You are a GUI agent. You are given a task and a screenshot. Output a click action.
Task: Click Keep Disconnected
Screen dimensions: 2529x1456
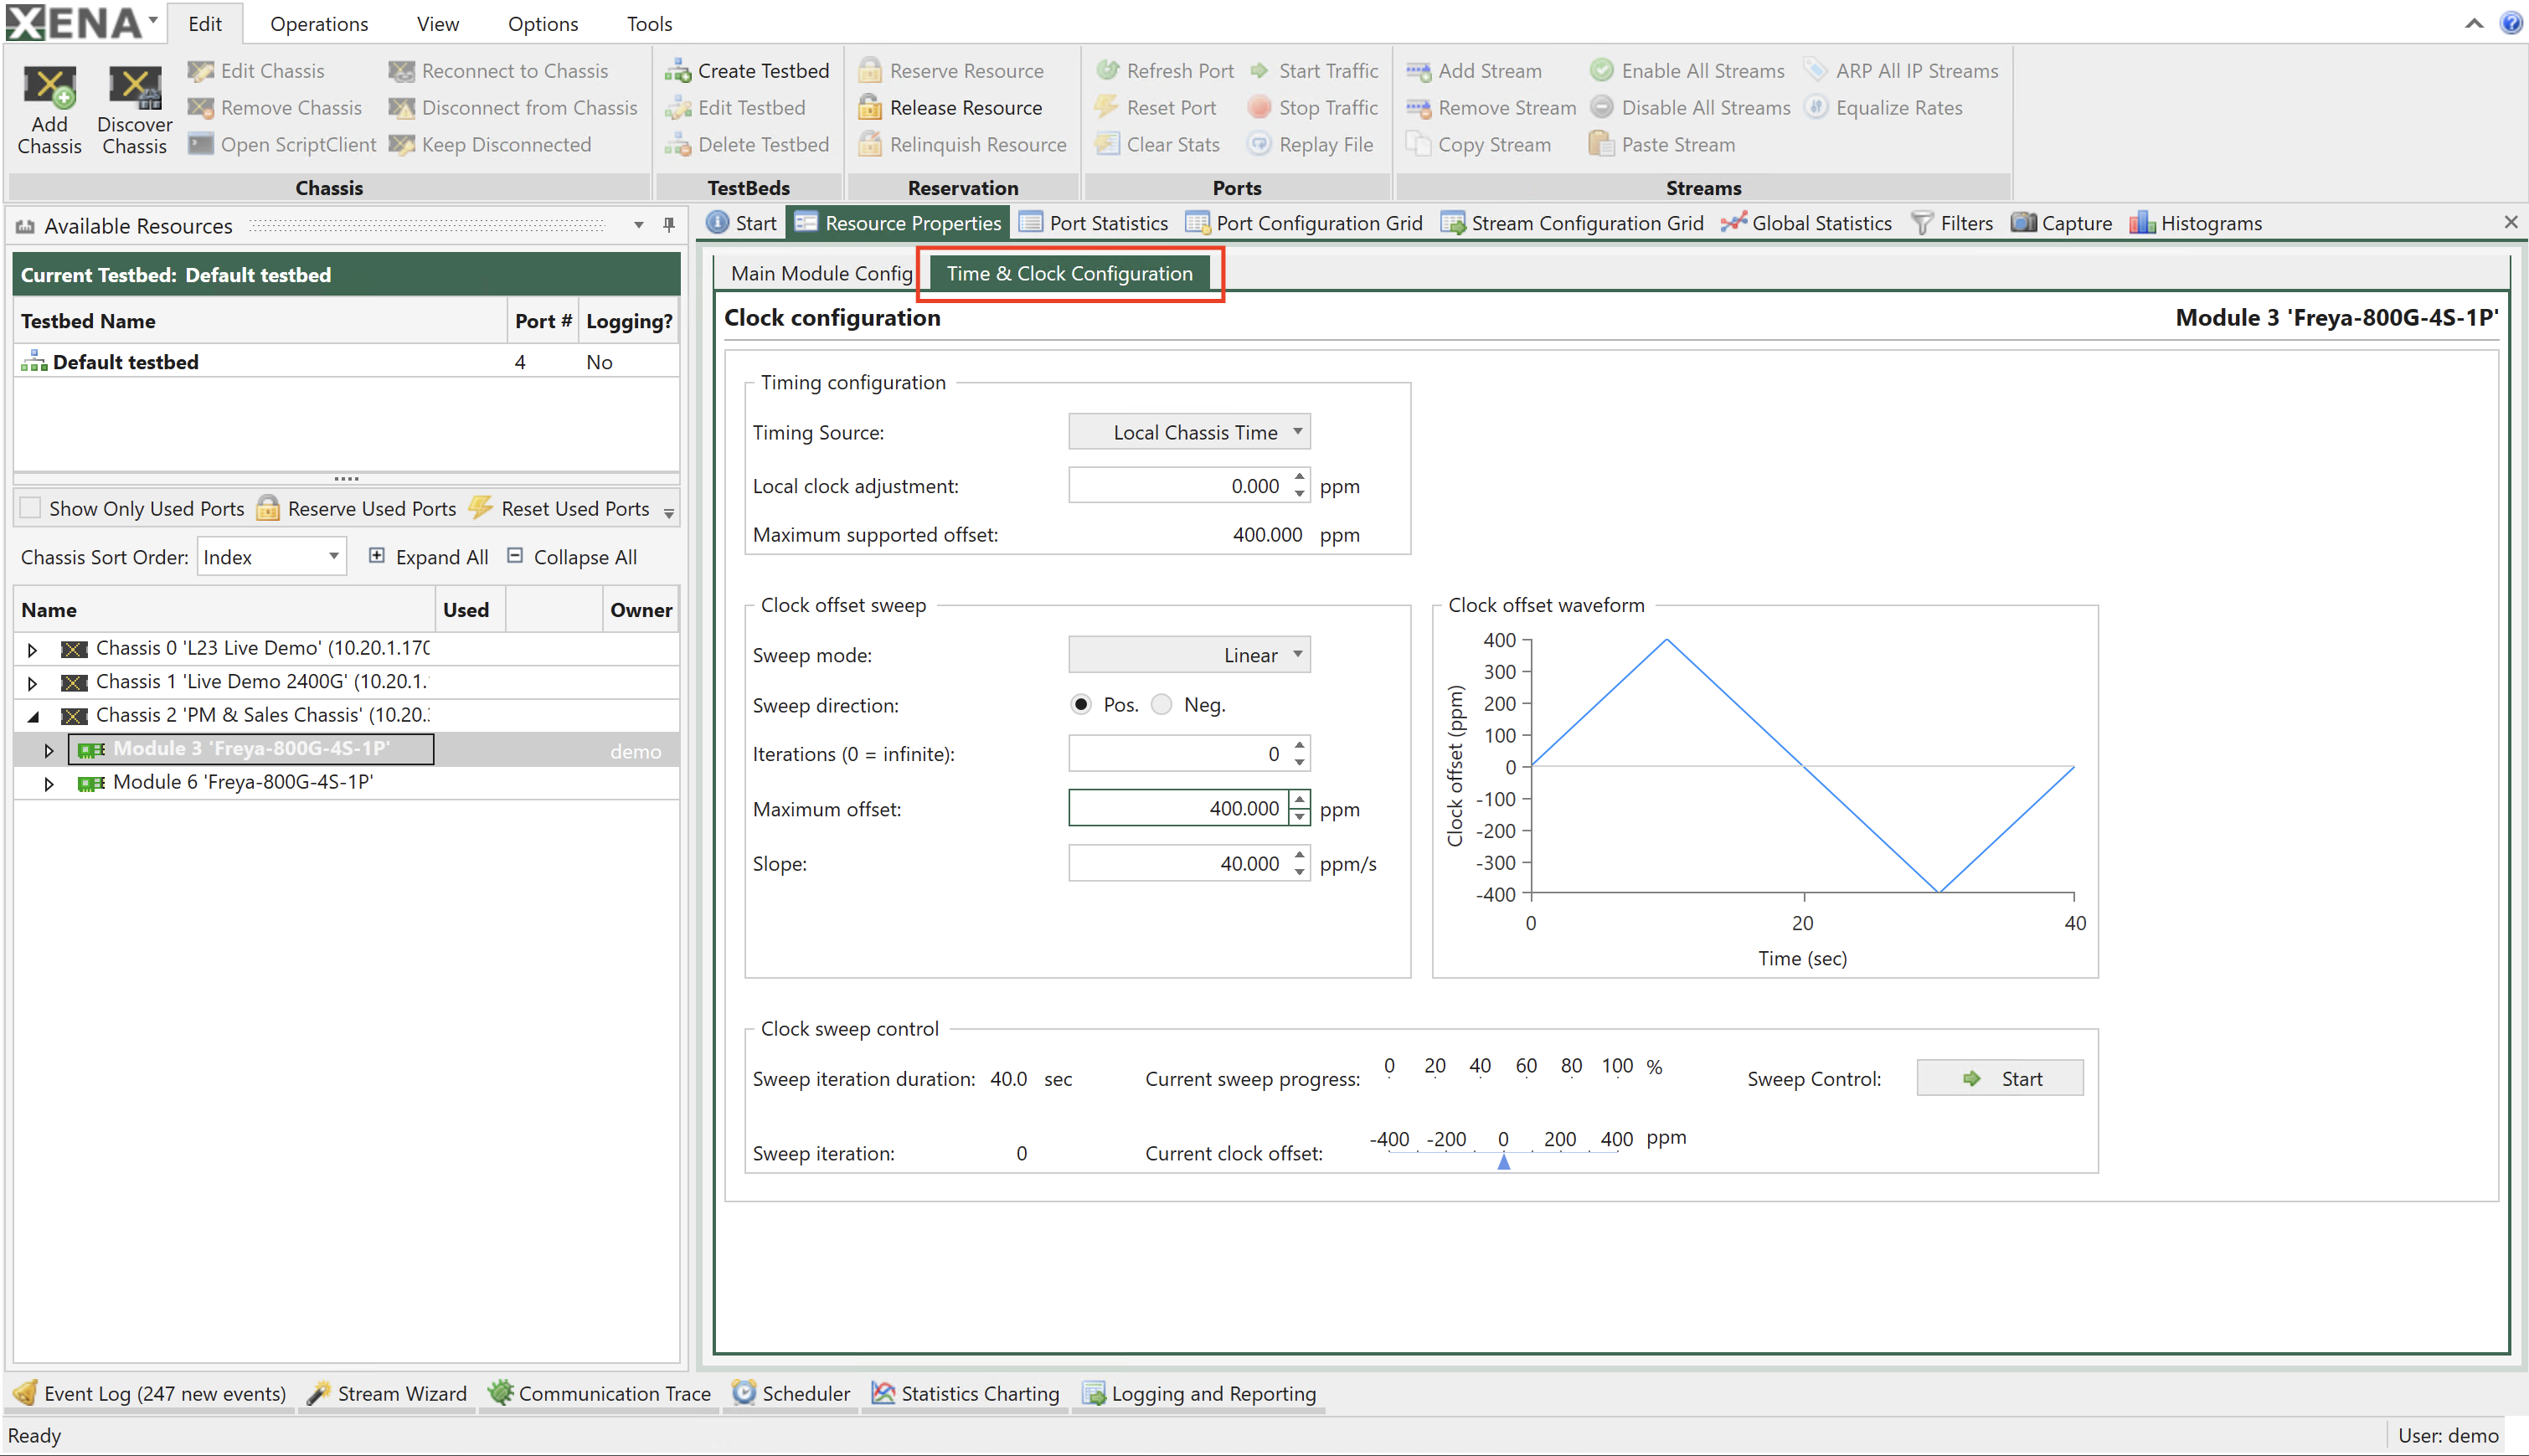point(490,145)
